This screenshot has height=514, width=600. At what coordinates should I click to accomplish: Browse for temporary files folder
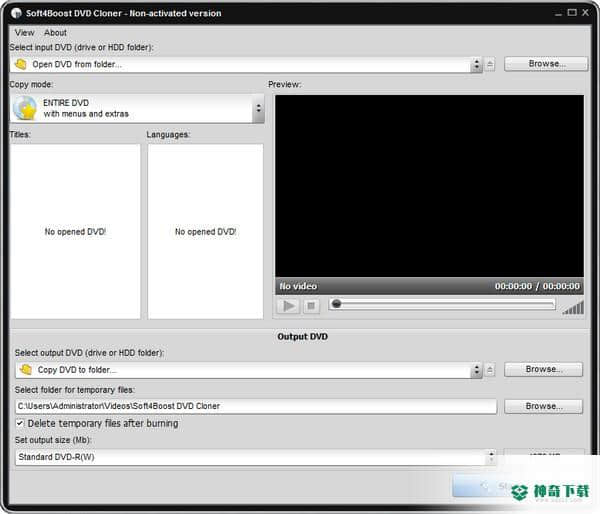[543, 406]
